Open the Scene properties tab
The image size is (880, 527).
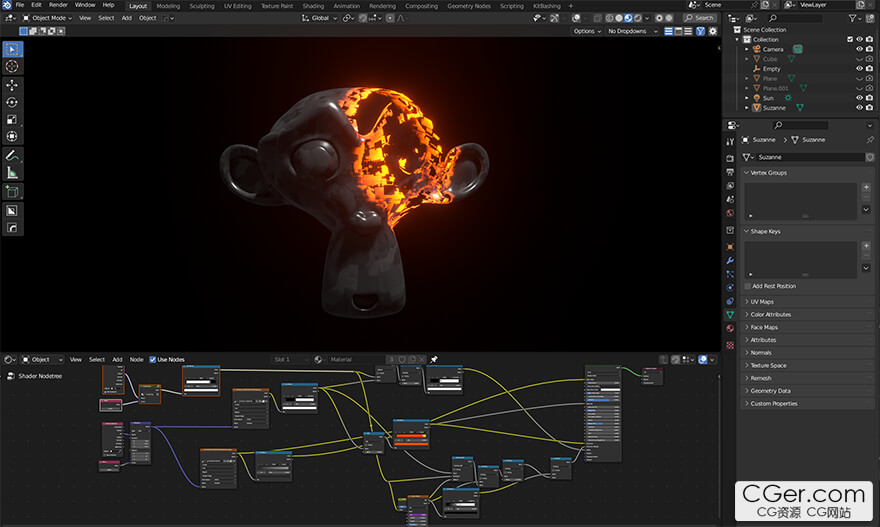730,199
